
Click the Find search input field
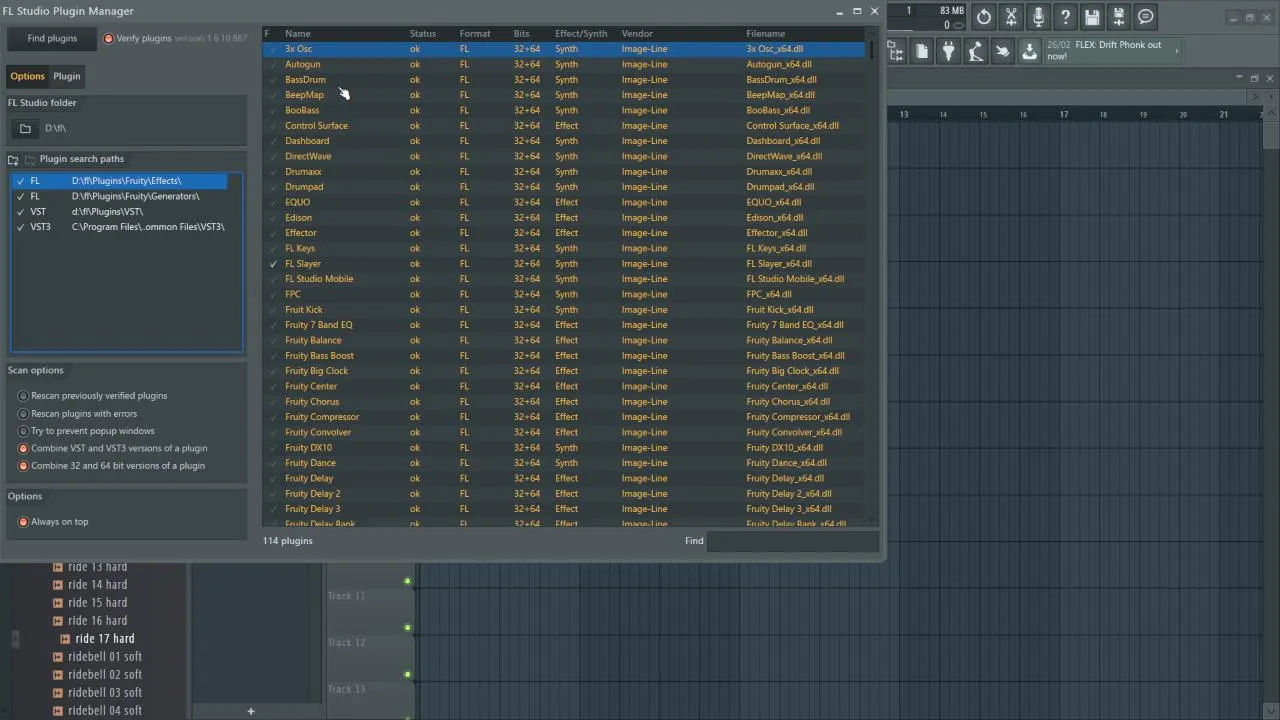coord(793,541)
